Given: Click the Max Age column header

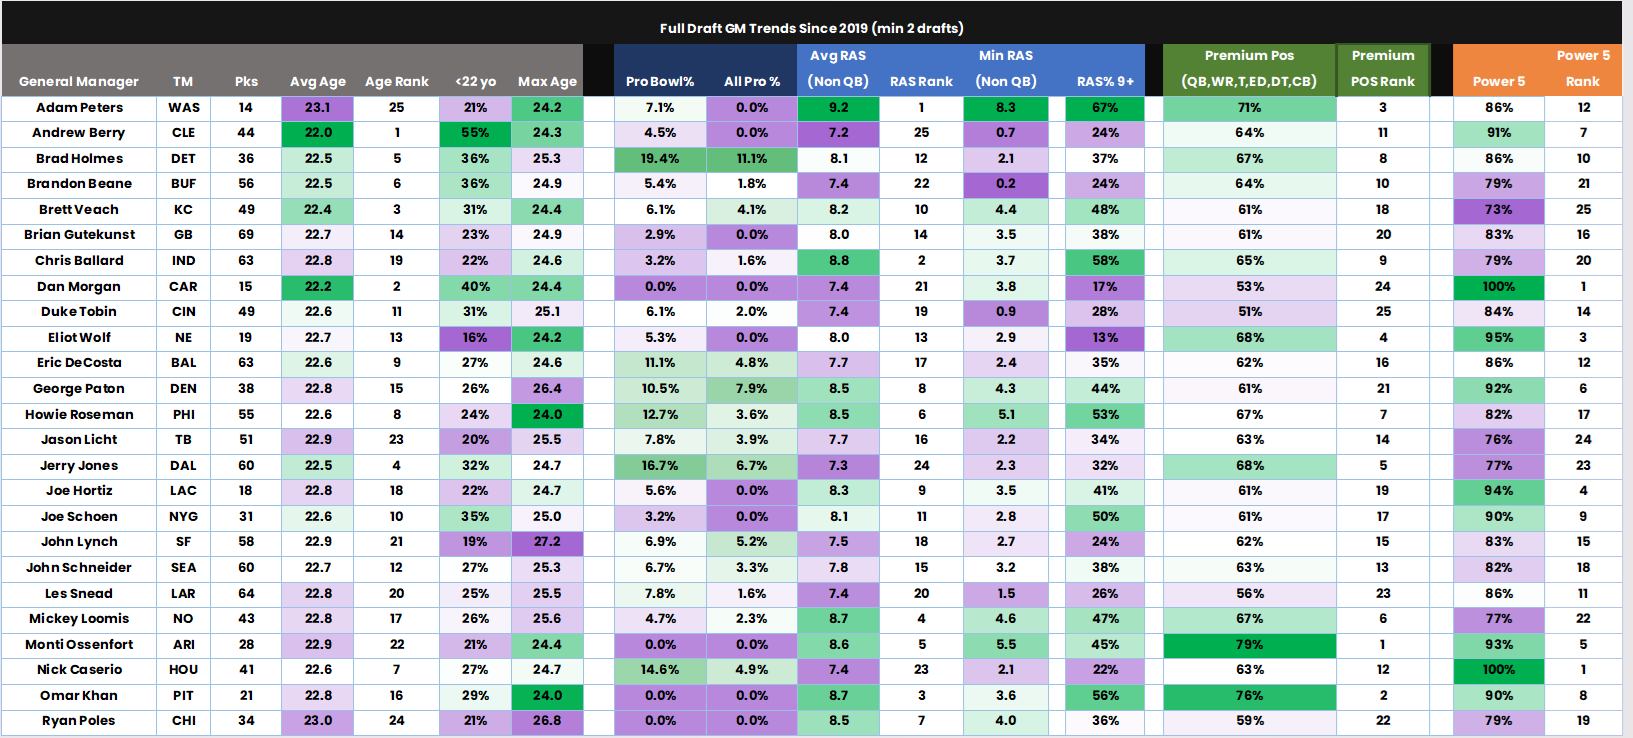Looking at the screenshot, I should [x=547, y=82].
